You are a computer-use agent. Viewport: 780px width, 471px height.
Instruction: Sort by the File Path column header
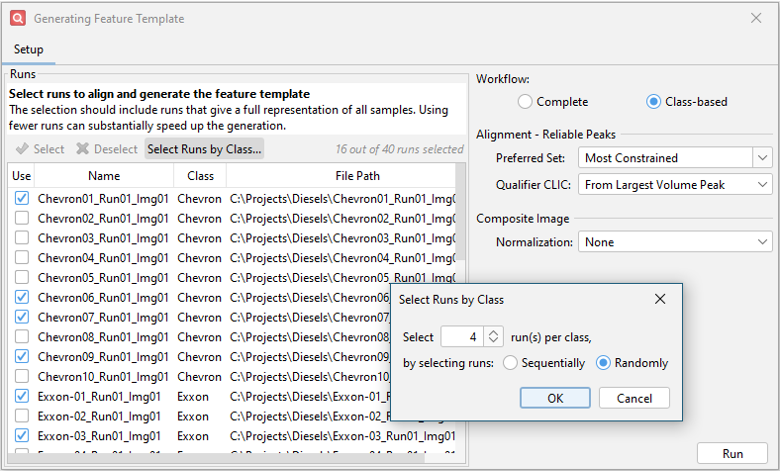[341, 176]
